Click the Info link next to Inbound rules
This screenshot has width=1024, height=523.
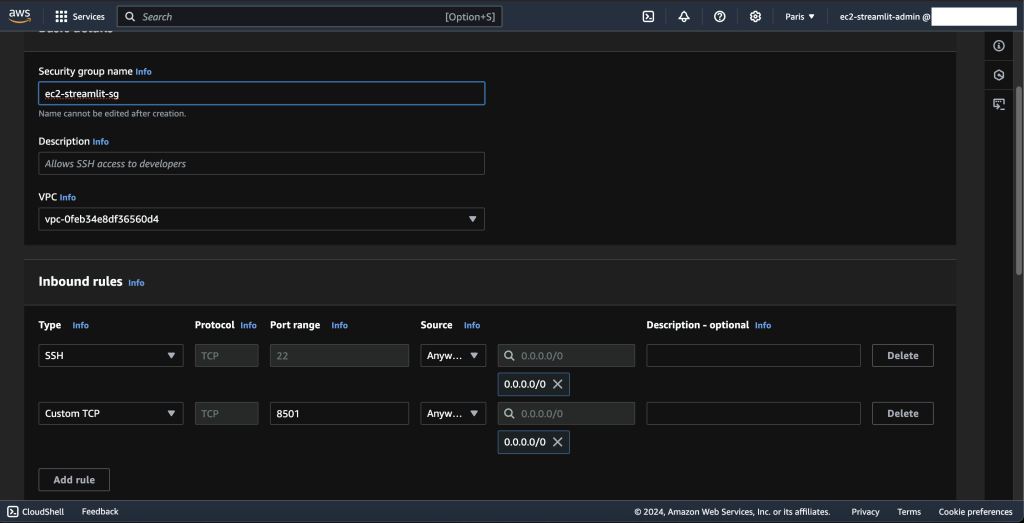[136, 283]
